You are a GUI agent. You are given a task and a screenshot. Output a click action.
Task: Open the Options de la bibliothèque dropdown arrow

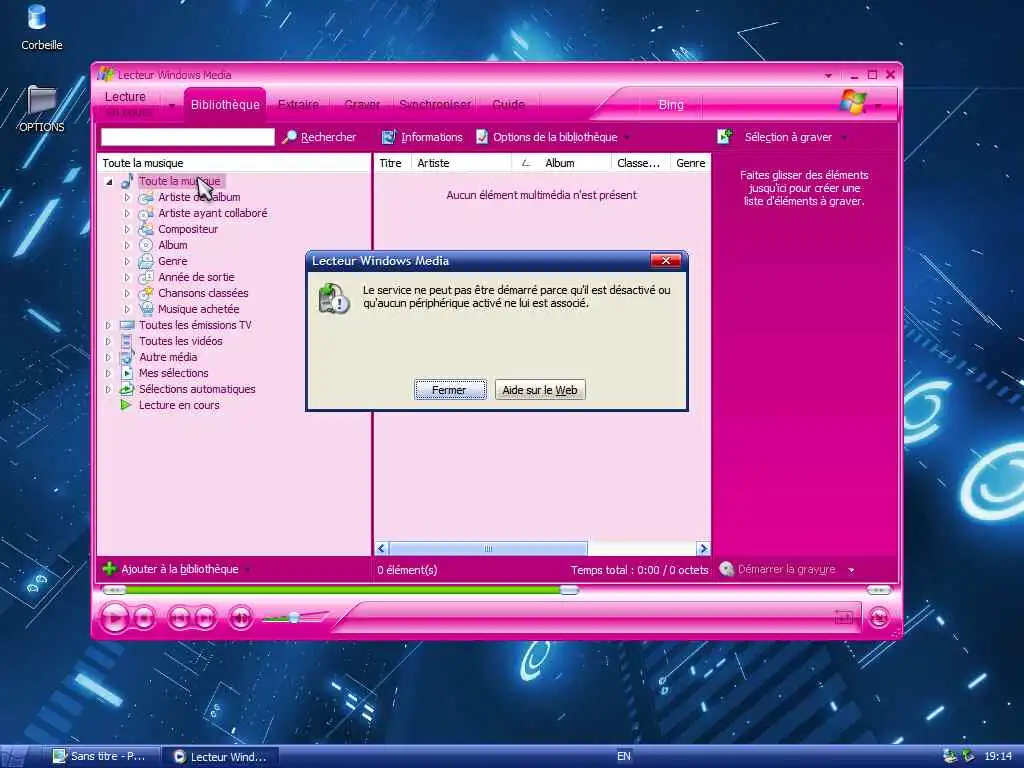tap(627, 138)
